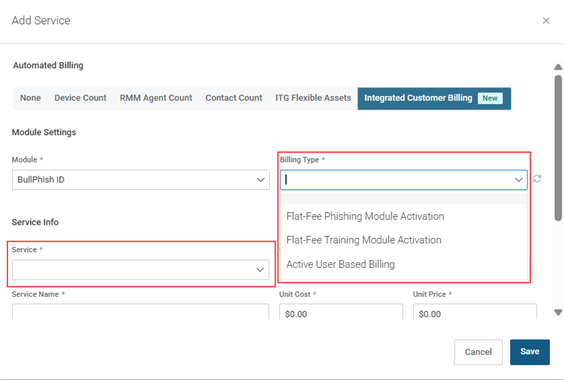Screen dimensions: 564x380
Task: Save the new service
Action: click(529, 352)
